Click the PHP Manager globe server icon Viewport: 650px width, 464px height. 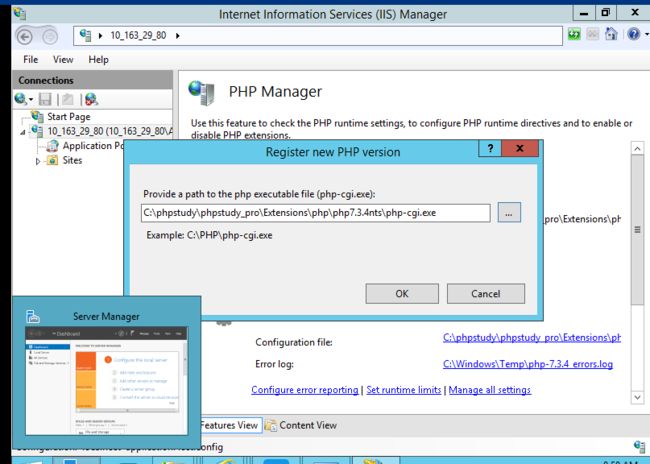202,92
